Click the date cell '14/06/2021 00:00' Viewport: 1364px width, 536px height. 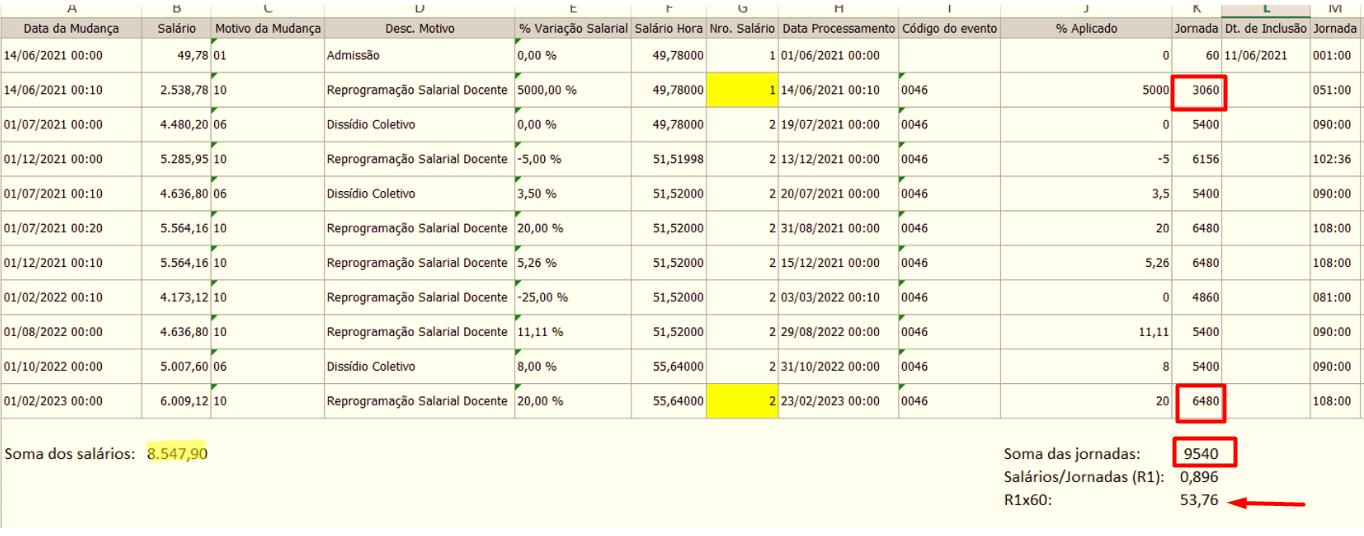pos(70,56)
